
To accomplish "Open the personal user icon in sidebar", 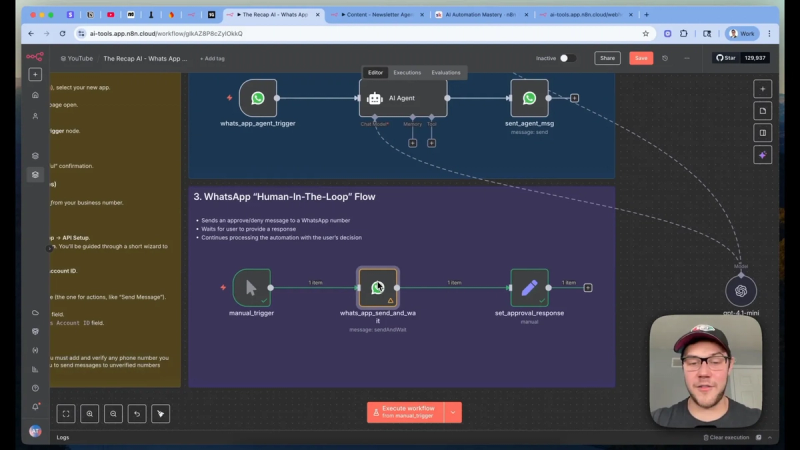I will [35, 116].
